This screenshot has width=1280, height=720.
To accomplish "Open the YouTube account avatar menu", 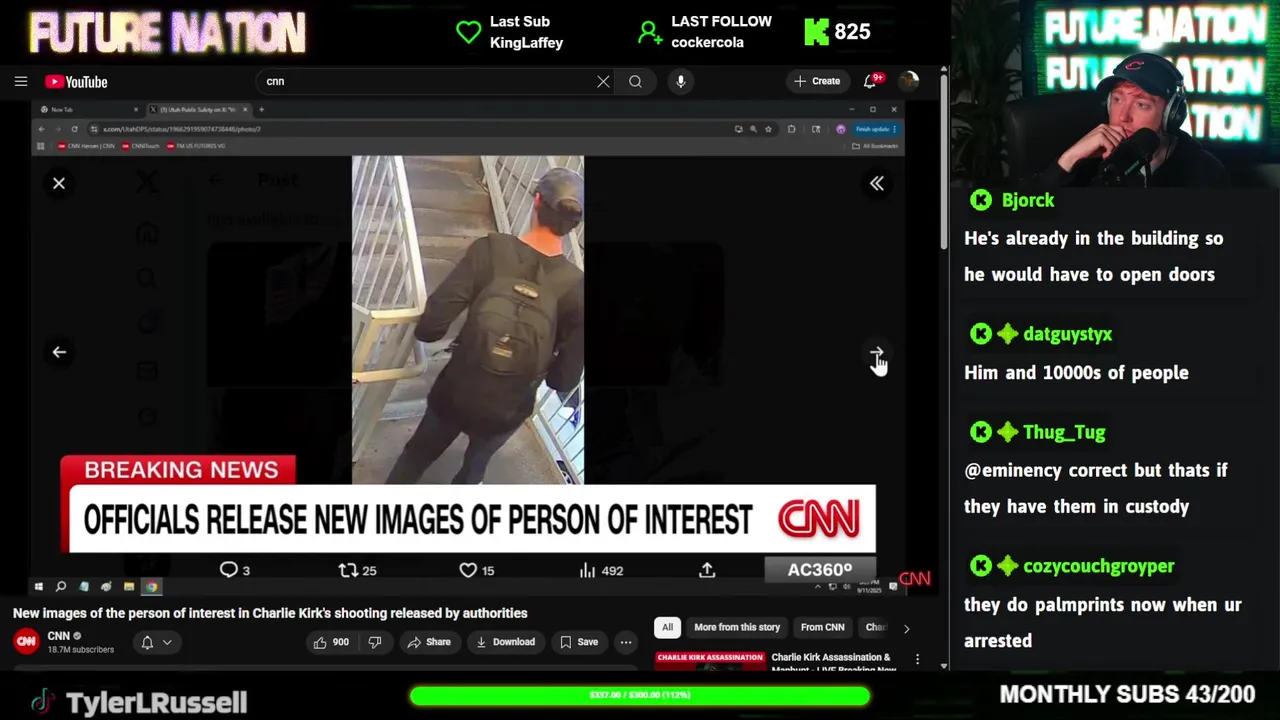I will [x=908, y=81].
